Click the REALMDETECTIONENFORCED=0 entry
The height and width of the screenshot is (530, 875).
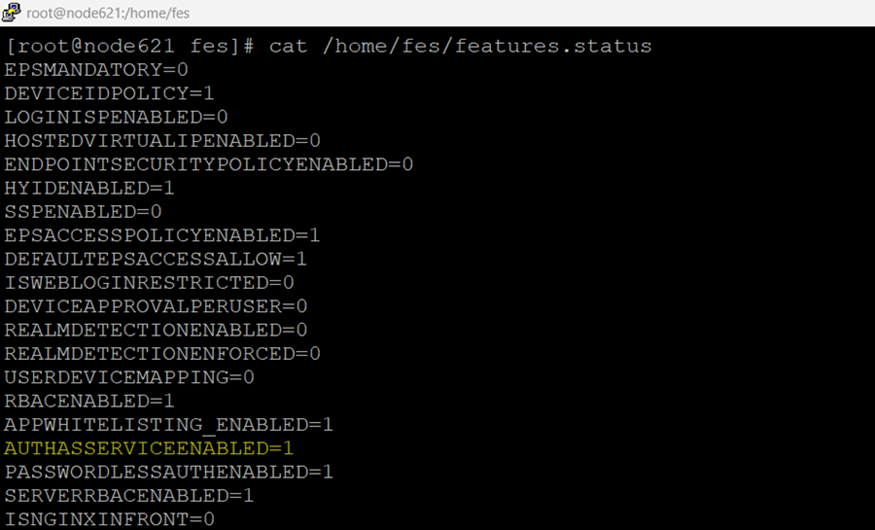pos(162,353)
